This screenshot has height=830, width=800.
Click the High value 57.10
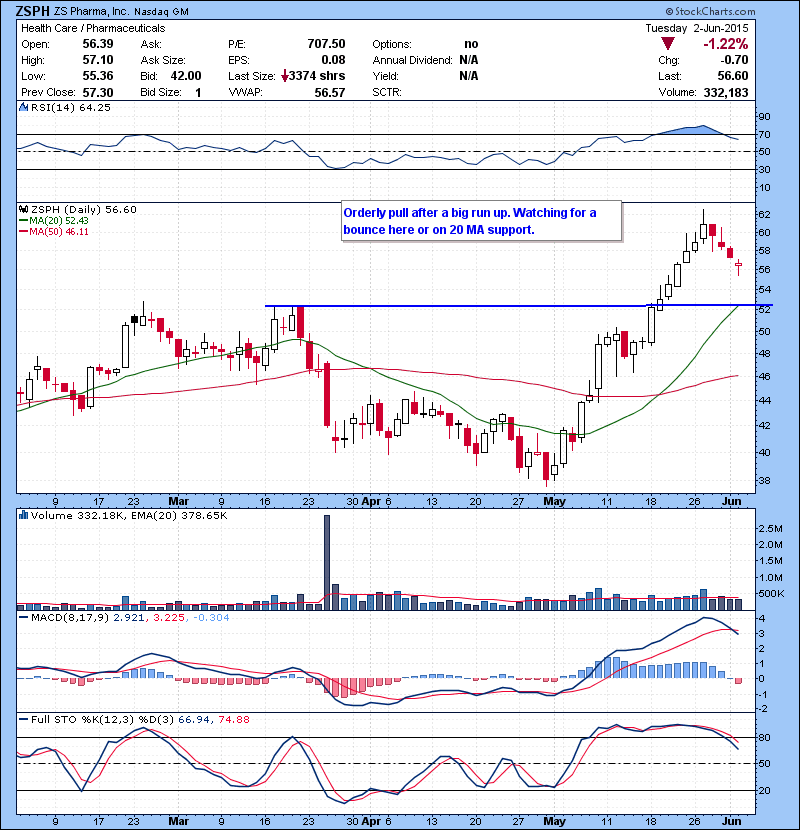click(x=98, y=60)
